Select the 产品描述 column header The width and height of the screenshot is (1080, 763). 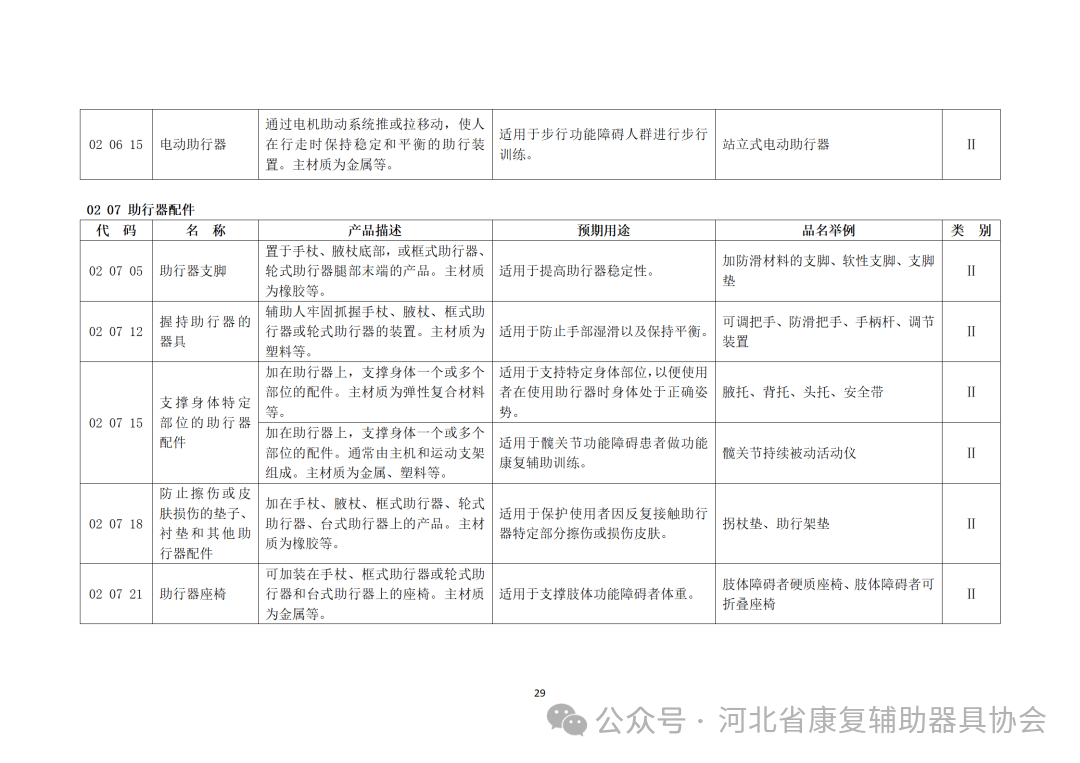coord(373,229)
